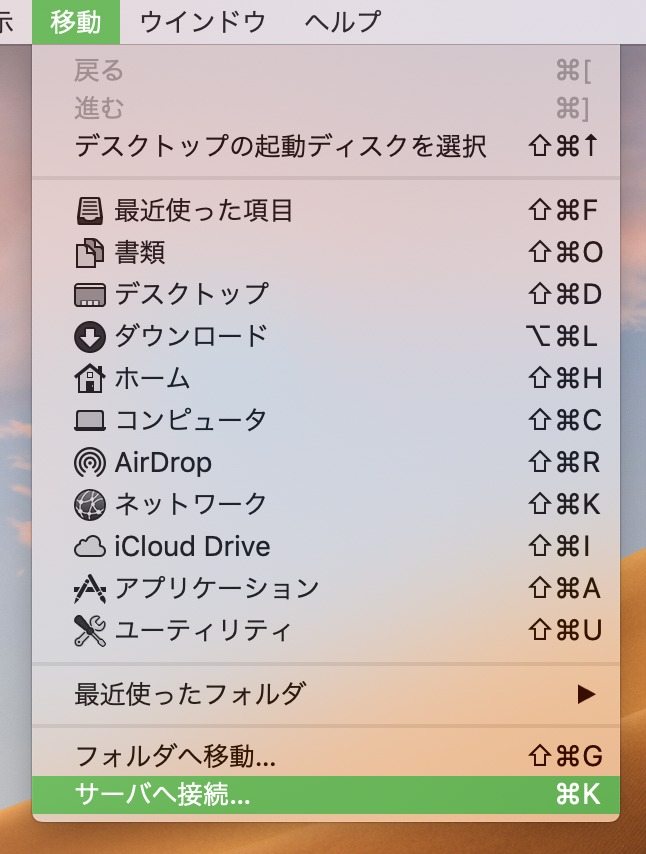
Task: Select フォルダへ移動... menu entry
Action: 175,754
